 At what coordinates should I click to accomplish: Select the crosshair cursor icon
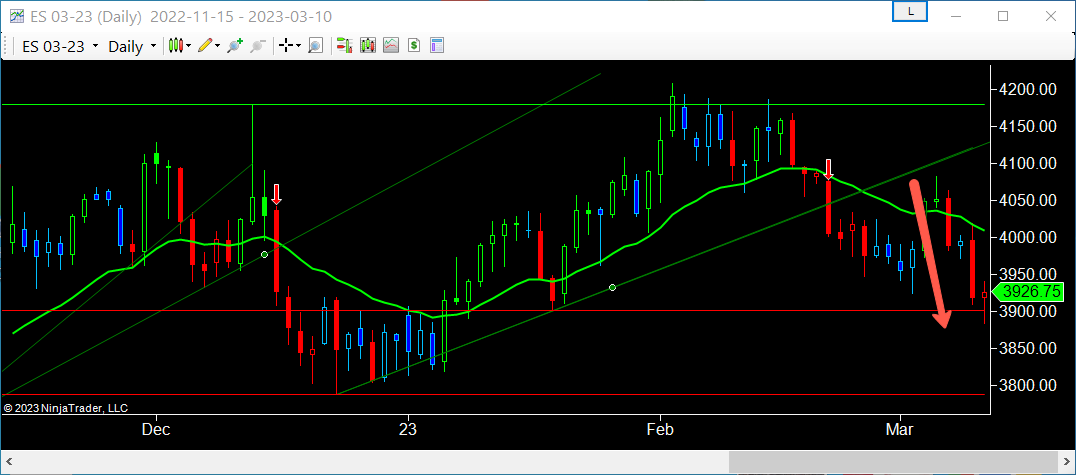point(285,46)
